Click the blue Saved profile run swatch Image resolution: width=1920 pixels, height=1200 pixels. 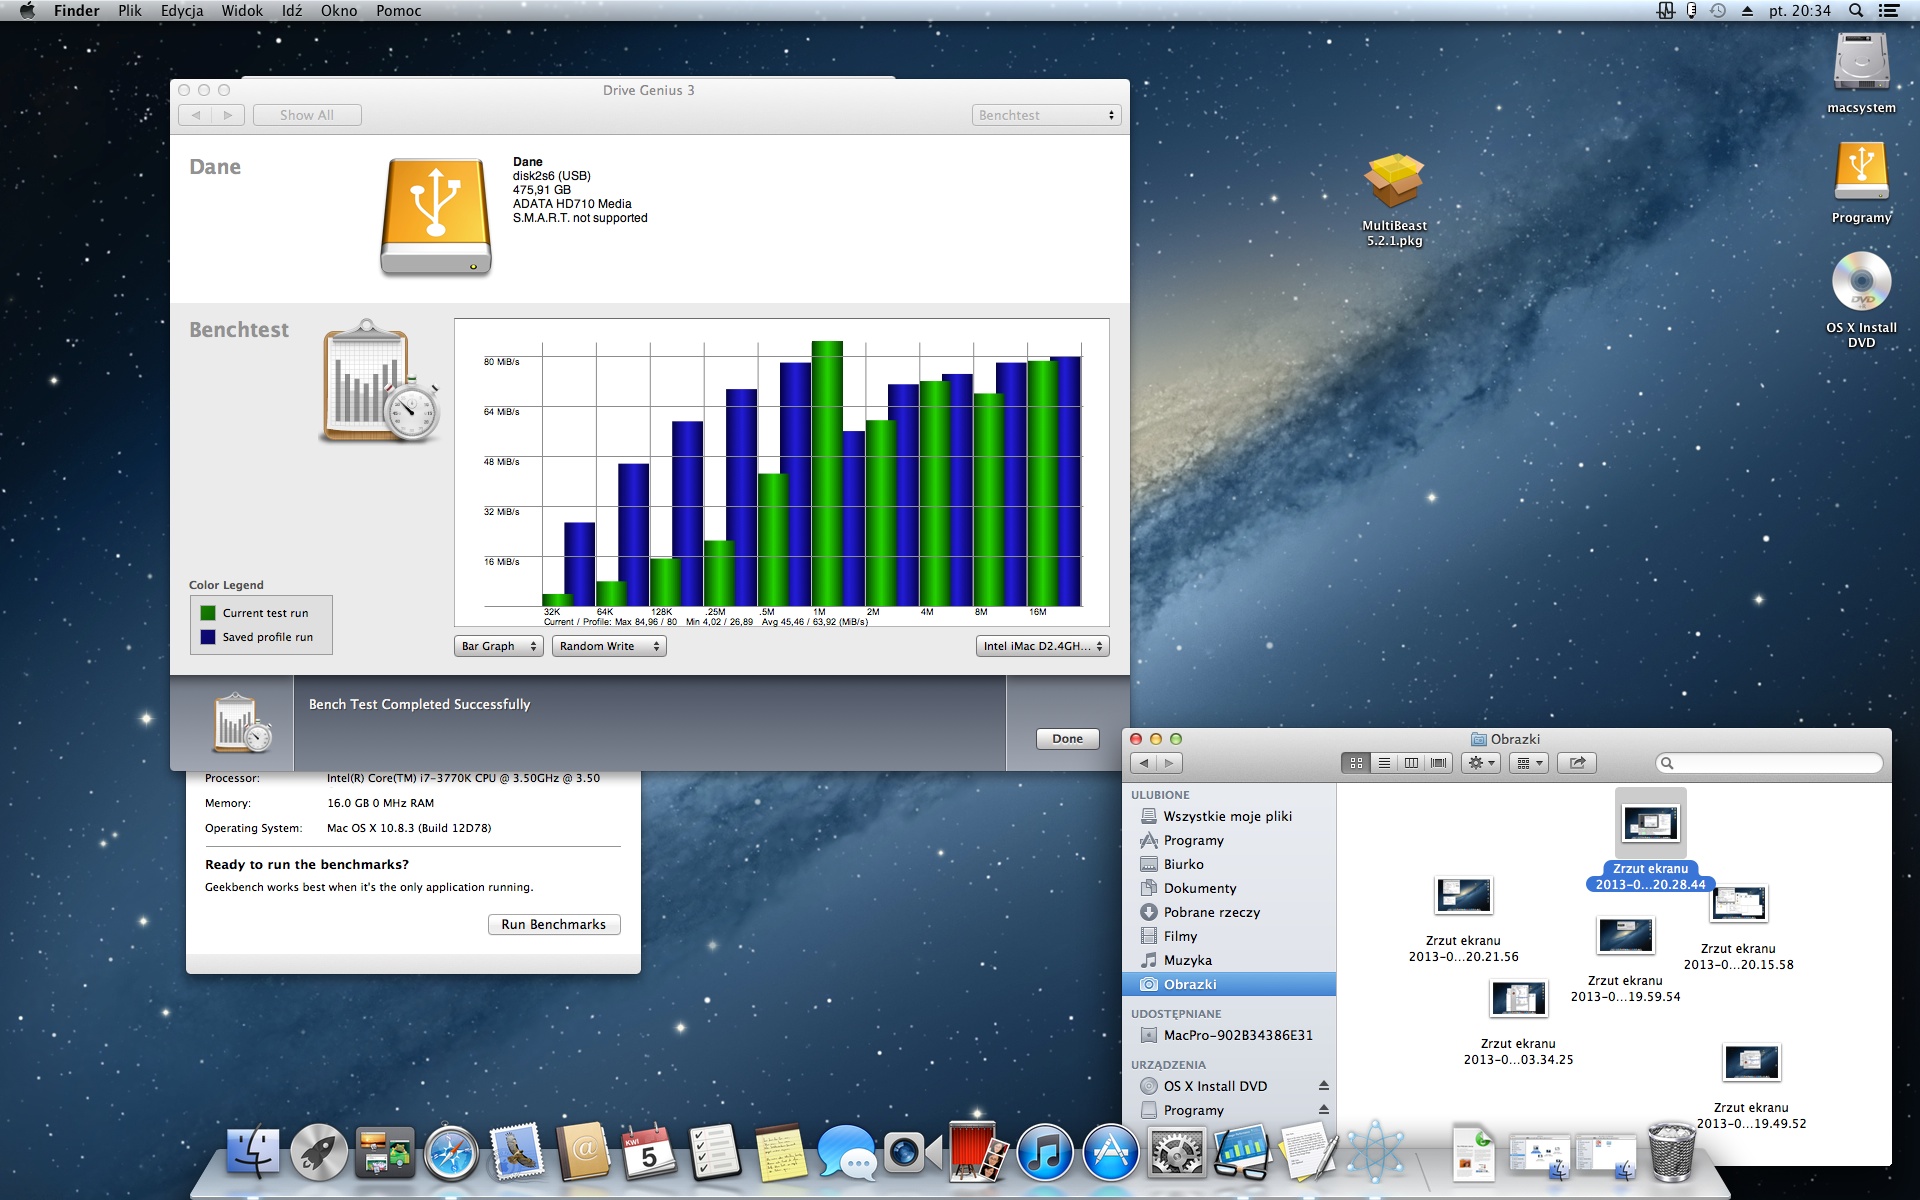pos(208,637)
